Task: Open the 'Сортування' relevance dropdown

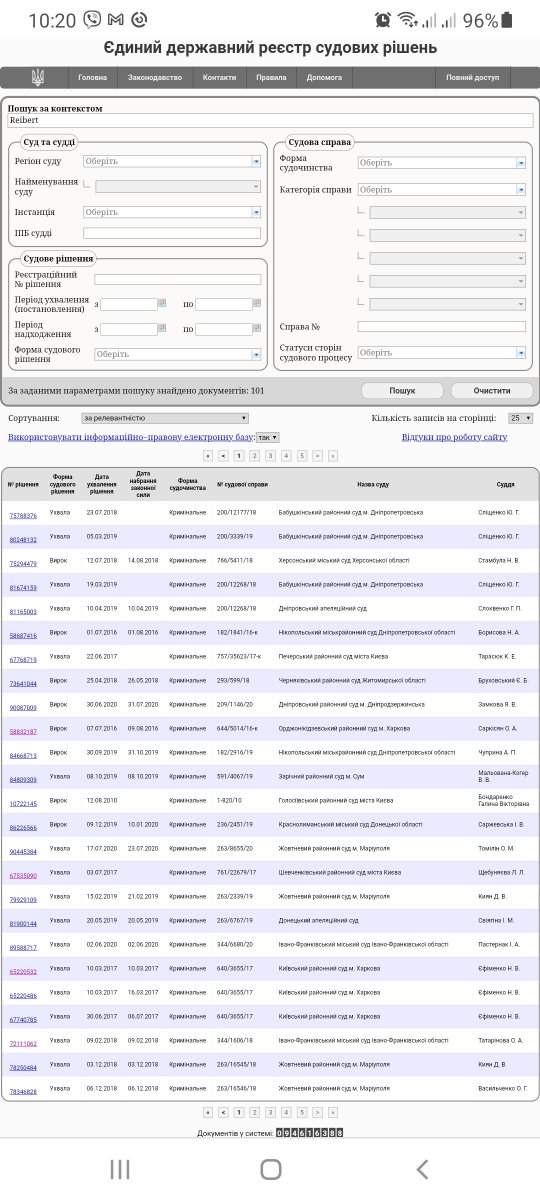Action: coord(165,418)
